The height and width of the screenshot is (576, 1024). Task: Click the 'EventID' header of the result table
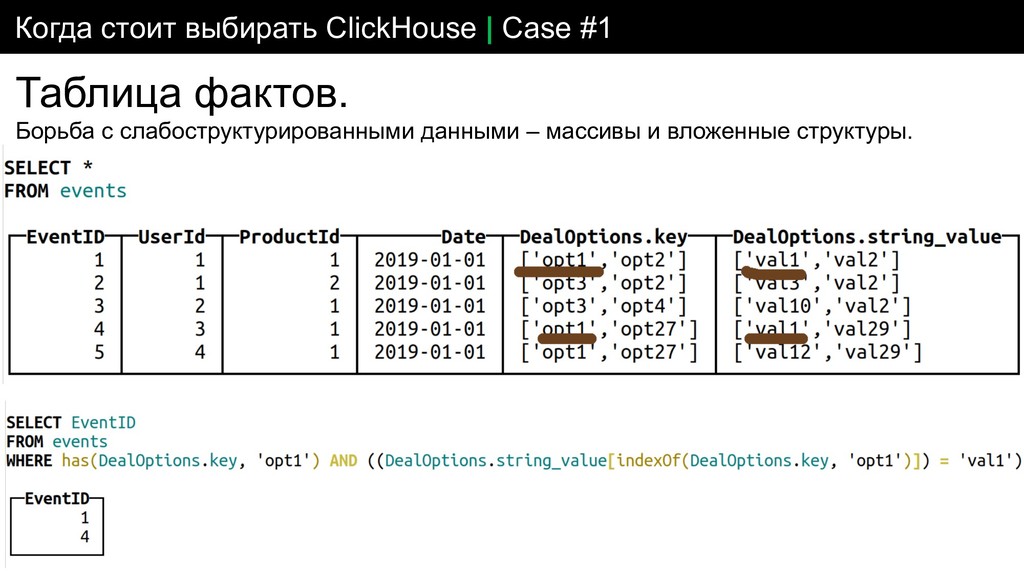click(x=57, y=498)
